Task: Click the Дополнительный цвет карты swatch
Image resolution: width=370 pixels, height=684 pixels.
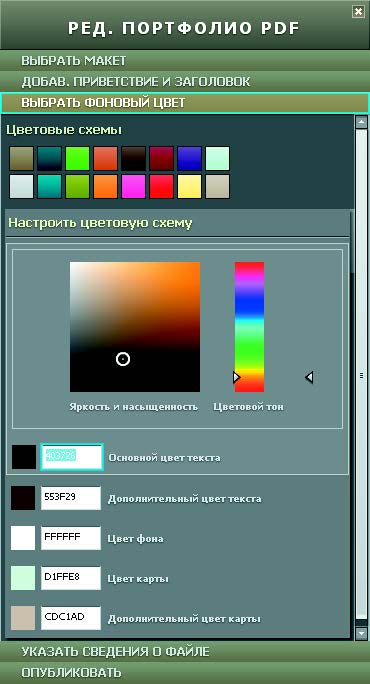Action: 23,618
